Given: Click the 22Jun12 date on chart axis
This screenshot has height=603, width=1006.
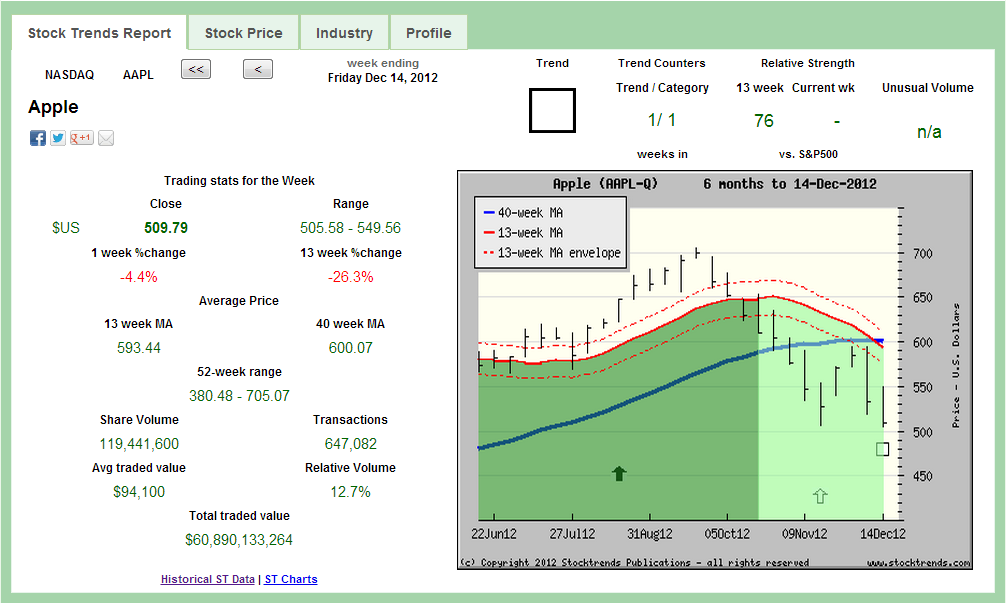Looking at the screenshot, I should (494, 534).
